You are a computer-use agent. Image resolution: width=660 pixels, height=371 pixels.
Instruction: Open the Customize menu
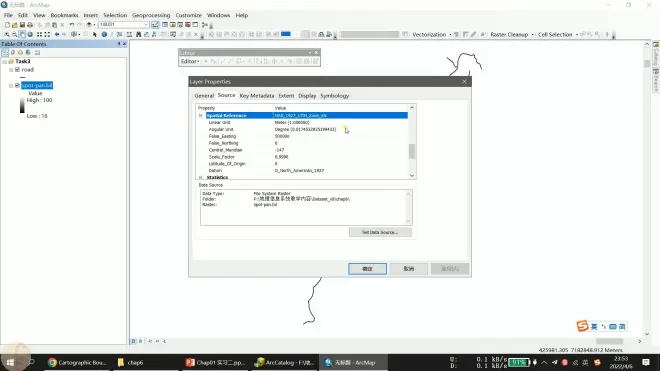click(x=189, y=15)
